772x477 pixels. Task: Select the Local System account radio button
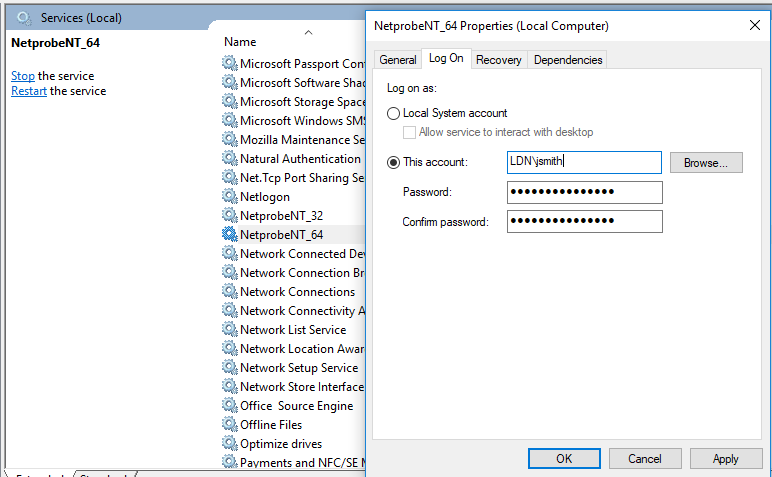[394, 114]
